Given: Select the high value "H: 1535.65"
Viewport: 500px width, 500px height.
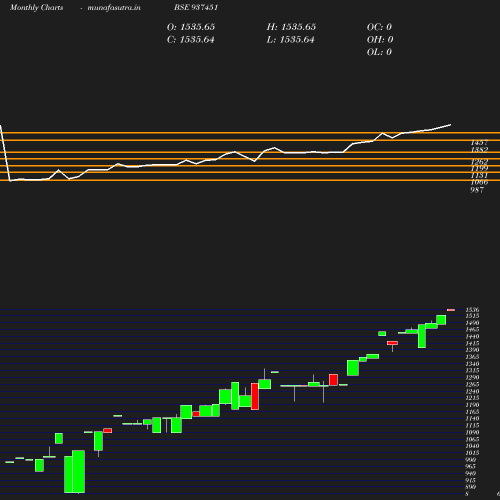Looking at the screenshot, I should click(x=291, y=27).
